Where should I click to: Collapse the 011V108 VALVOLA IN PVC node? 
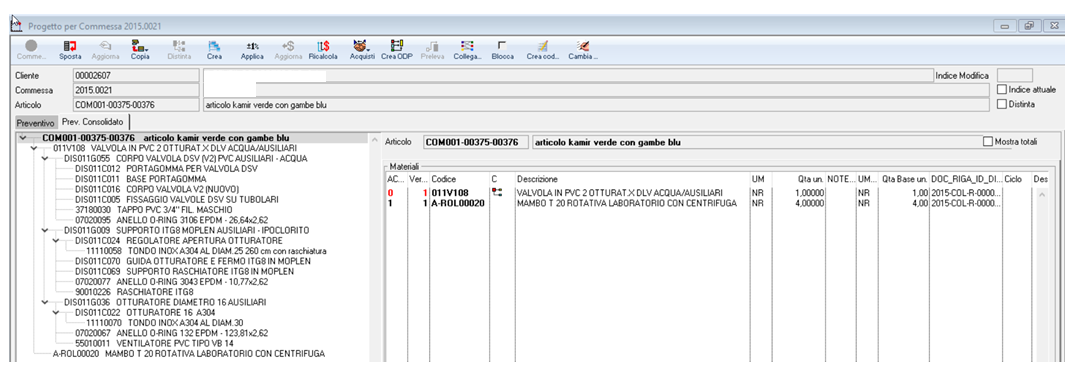coord(35,148)
